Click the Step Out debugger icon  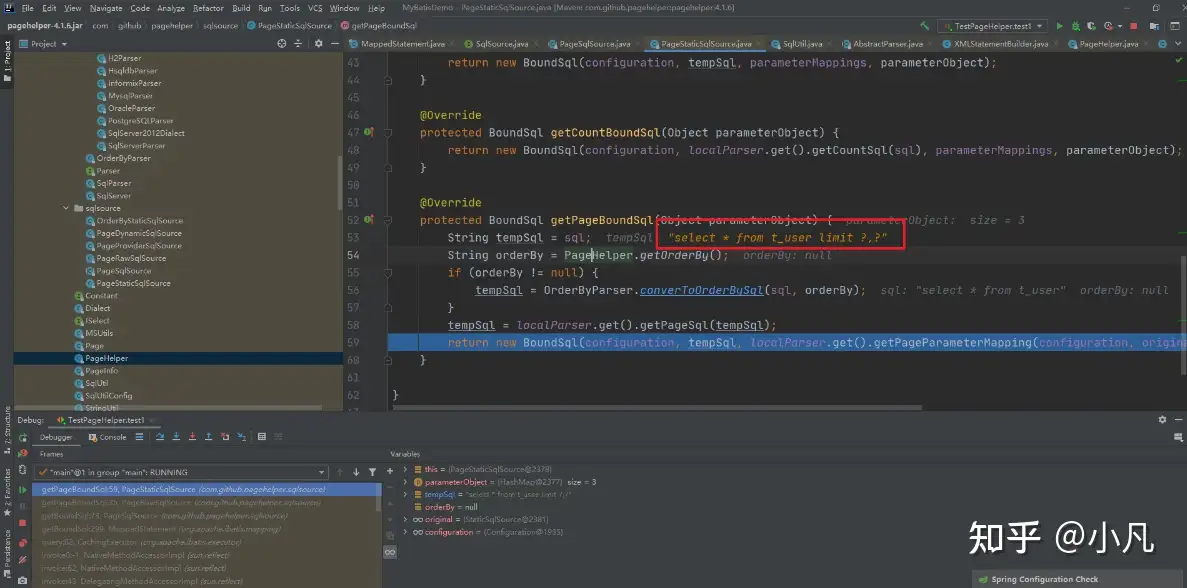point(209,437)
